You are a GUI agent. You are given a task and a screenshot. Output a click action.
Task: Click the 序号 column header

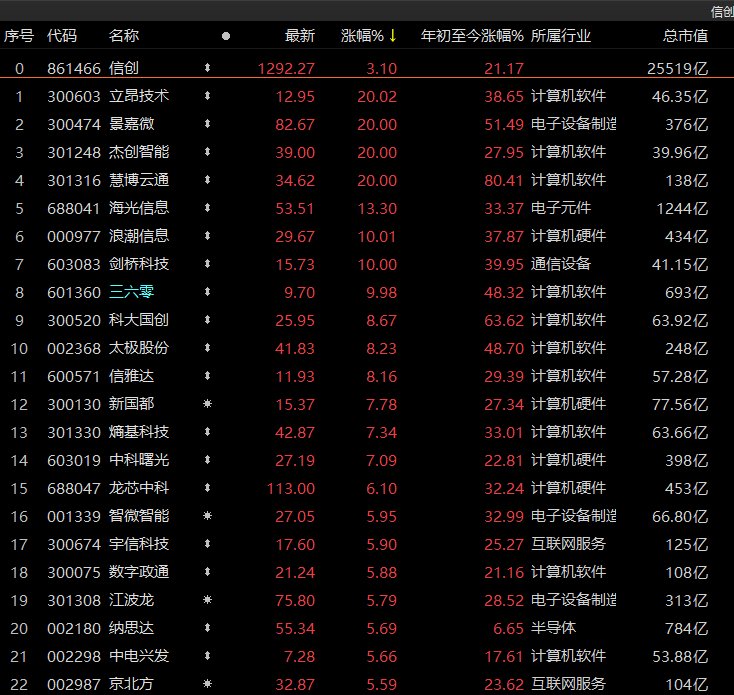pos(19,36)
